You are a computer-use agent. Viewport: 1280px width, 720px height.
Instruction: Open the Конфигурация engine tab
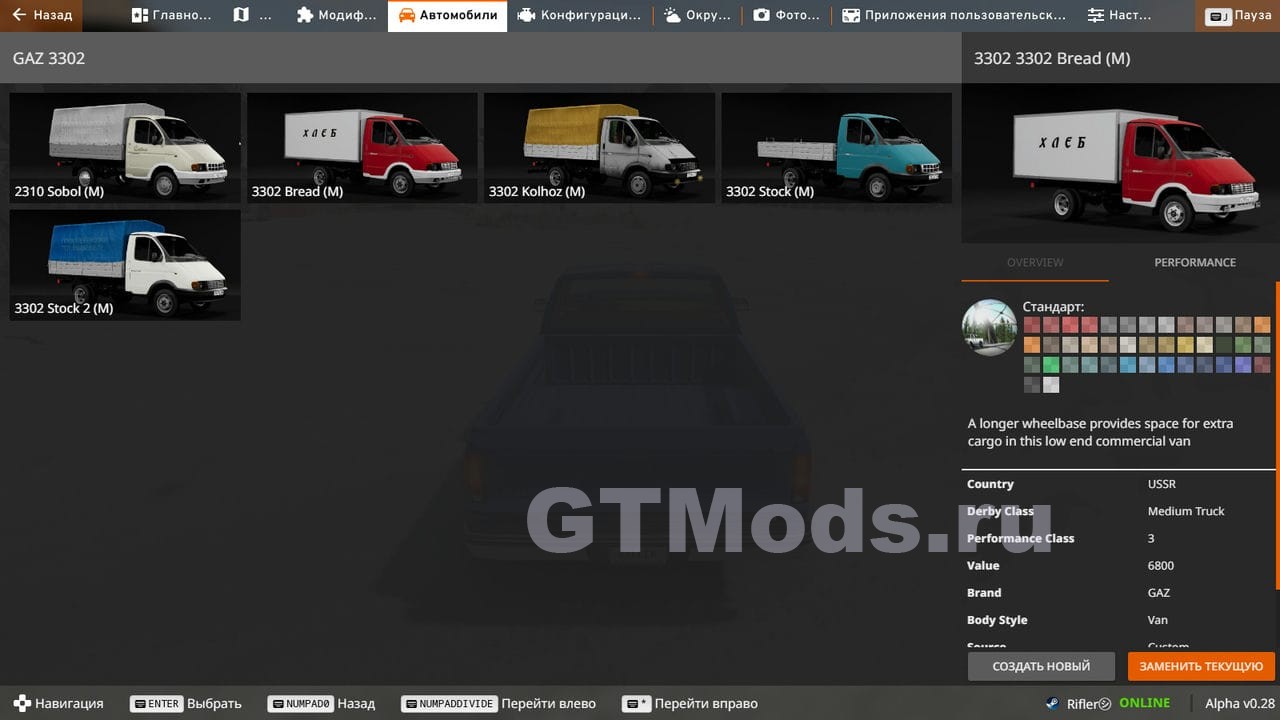pos(579,15)
